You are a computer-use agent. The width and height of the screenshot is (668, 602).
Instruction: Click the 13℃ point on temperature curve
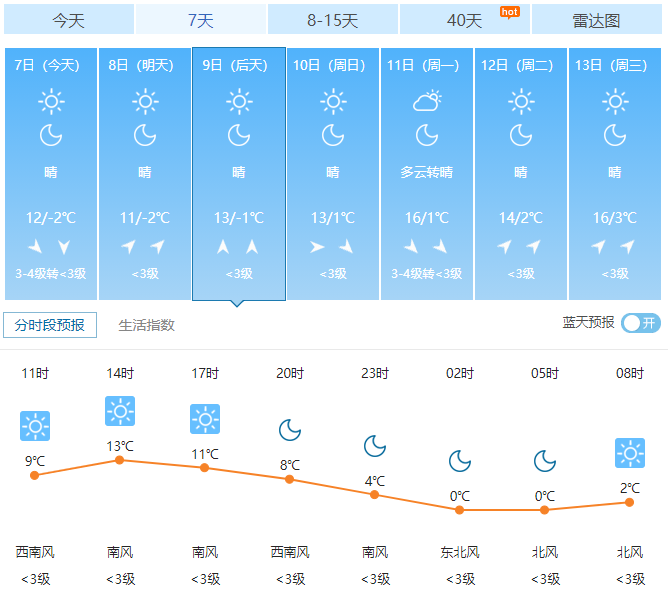[x=120, y=460]
